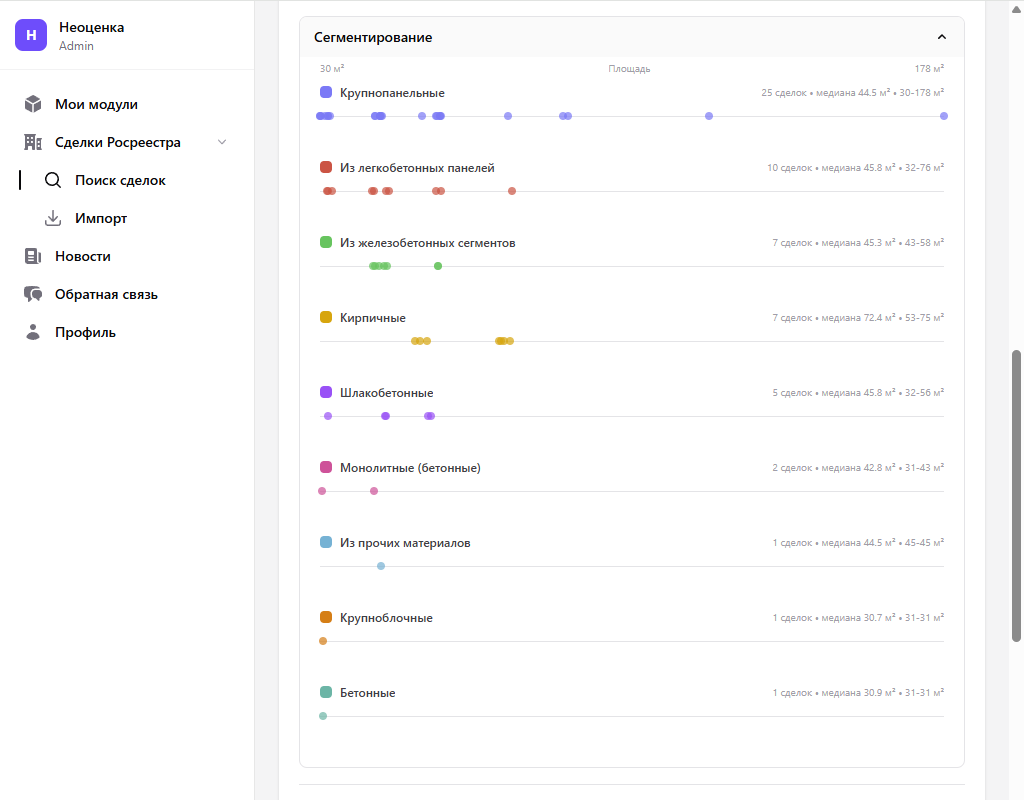
Task: Click the rightmost Из железобетонных сегментов green dot
Action: point(438,266)
